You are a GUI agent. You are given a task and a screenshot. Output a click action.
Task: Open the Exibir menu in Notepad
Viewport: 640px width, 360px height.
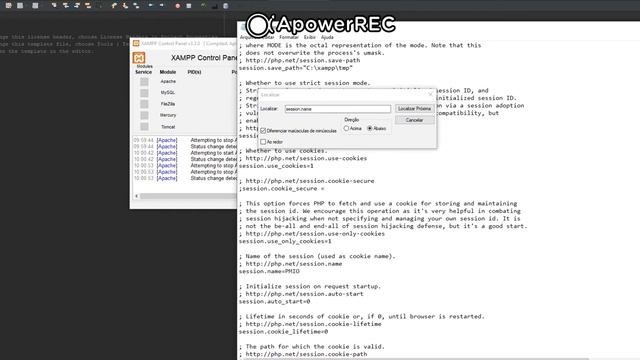coord(309,37)
